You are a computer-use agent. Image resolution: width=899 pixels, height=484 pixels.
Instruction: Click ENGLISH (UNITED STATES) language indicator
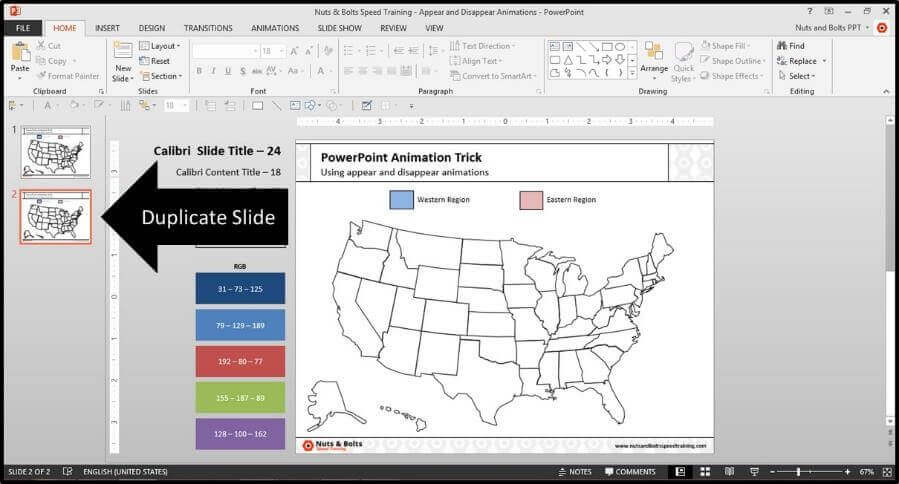[x=125, y=471]
